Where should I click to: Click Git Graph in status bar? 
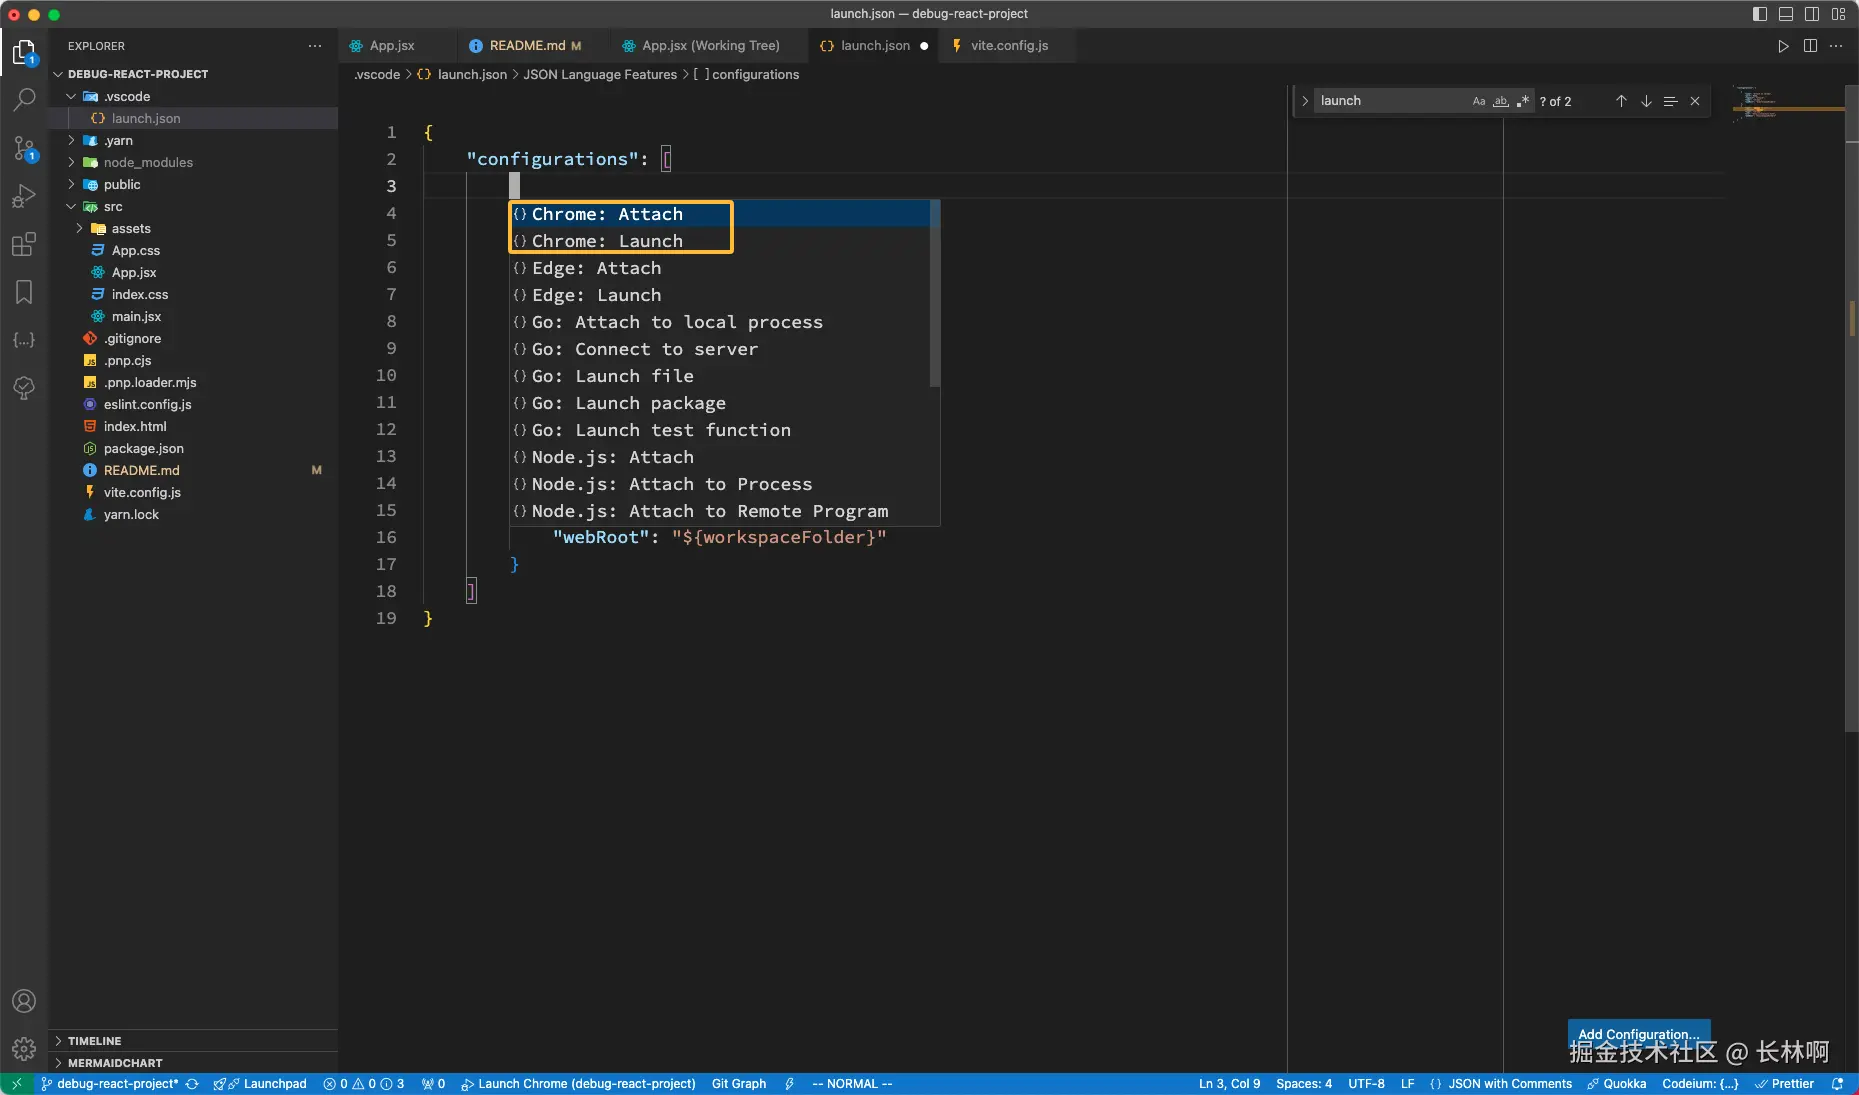pos(739,1084)
